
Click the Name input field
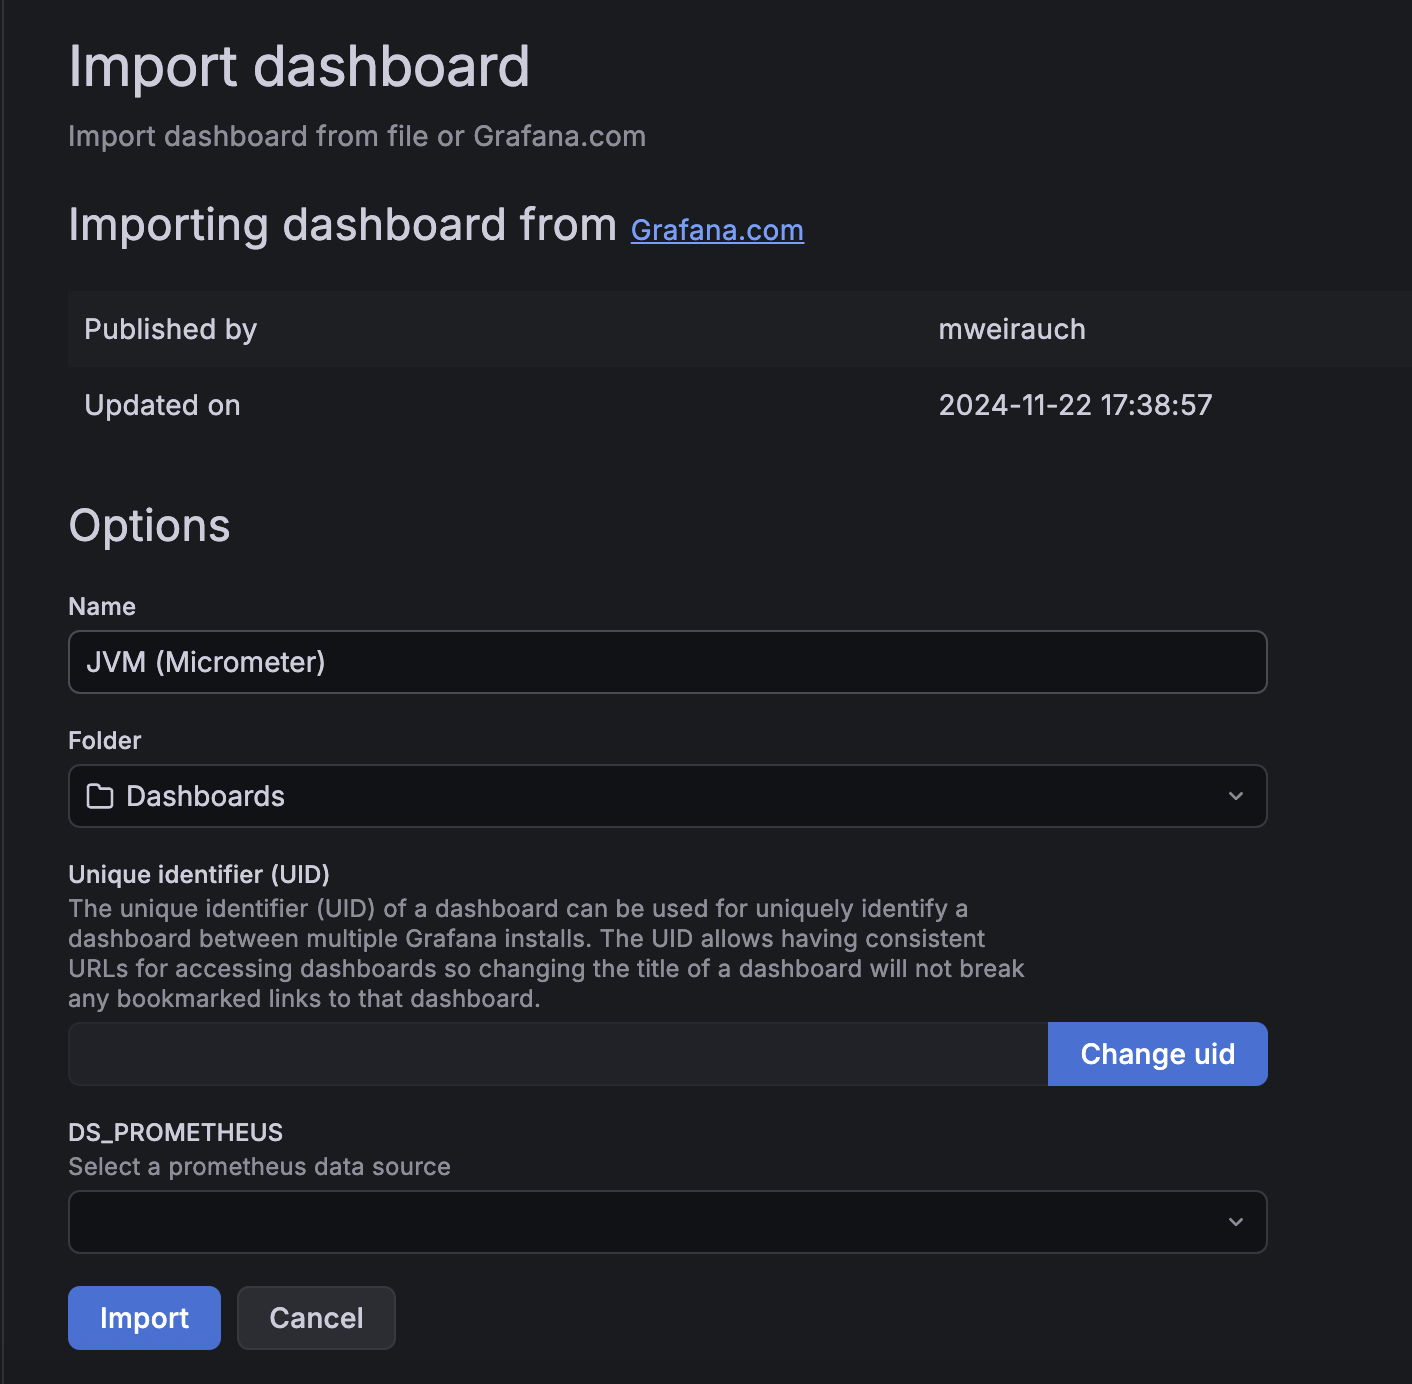[668, 662]
